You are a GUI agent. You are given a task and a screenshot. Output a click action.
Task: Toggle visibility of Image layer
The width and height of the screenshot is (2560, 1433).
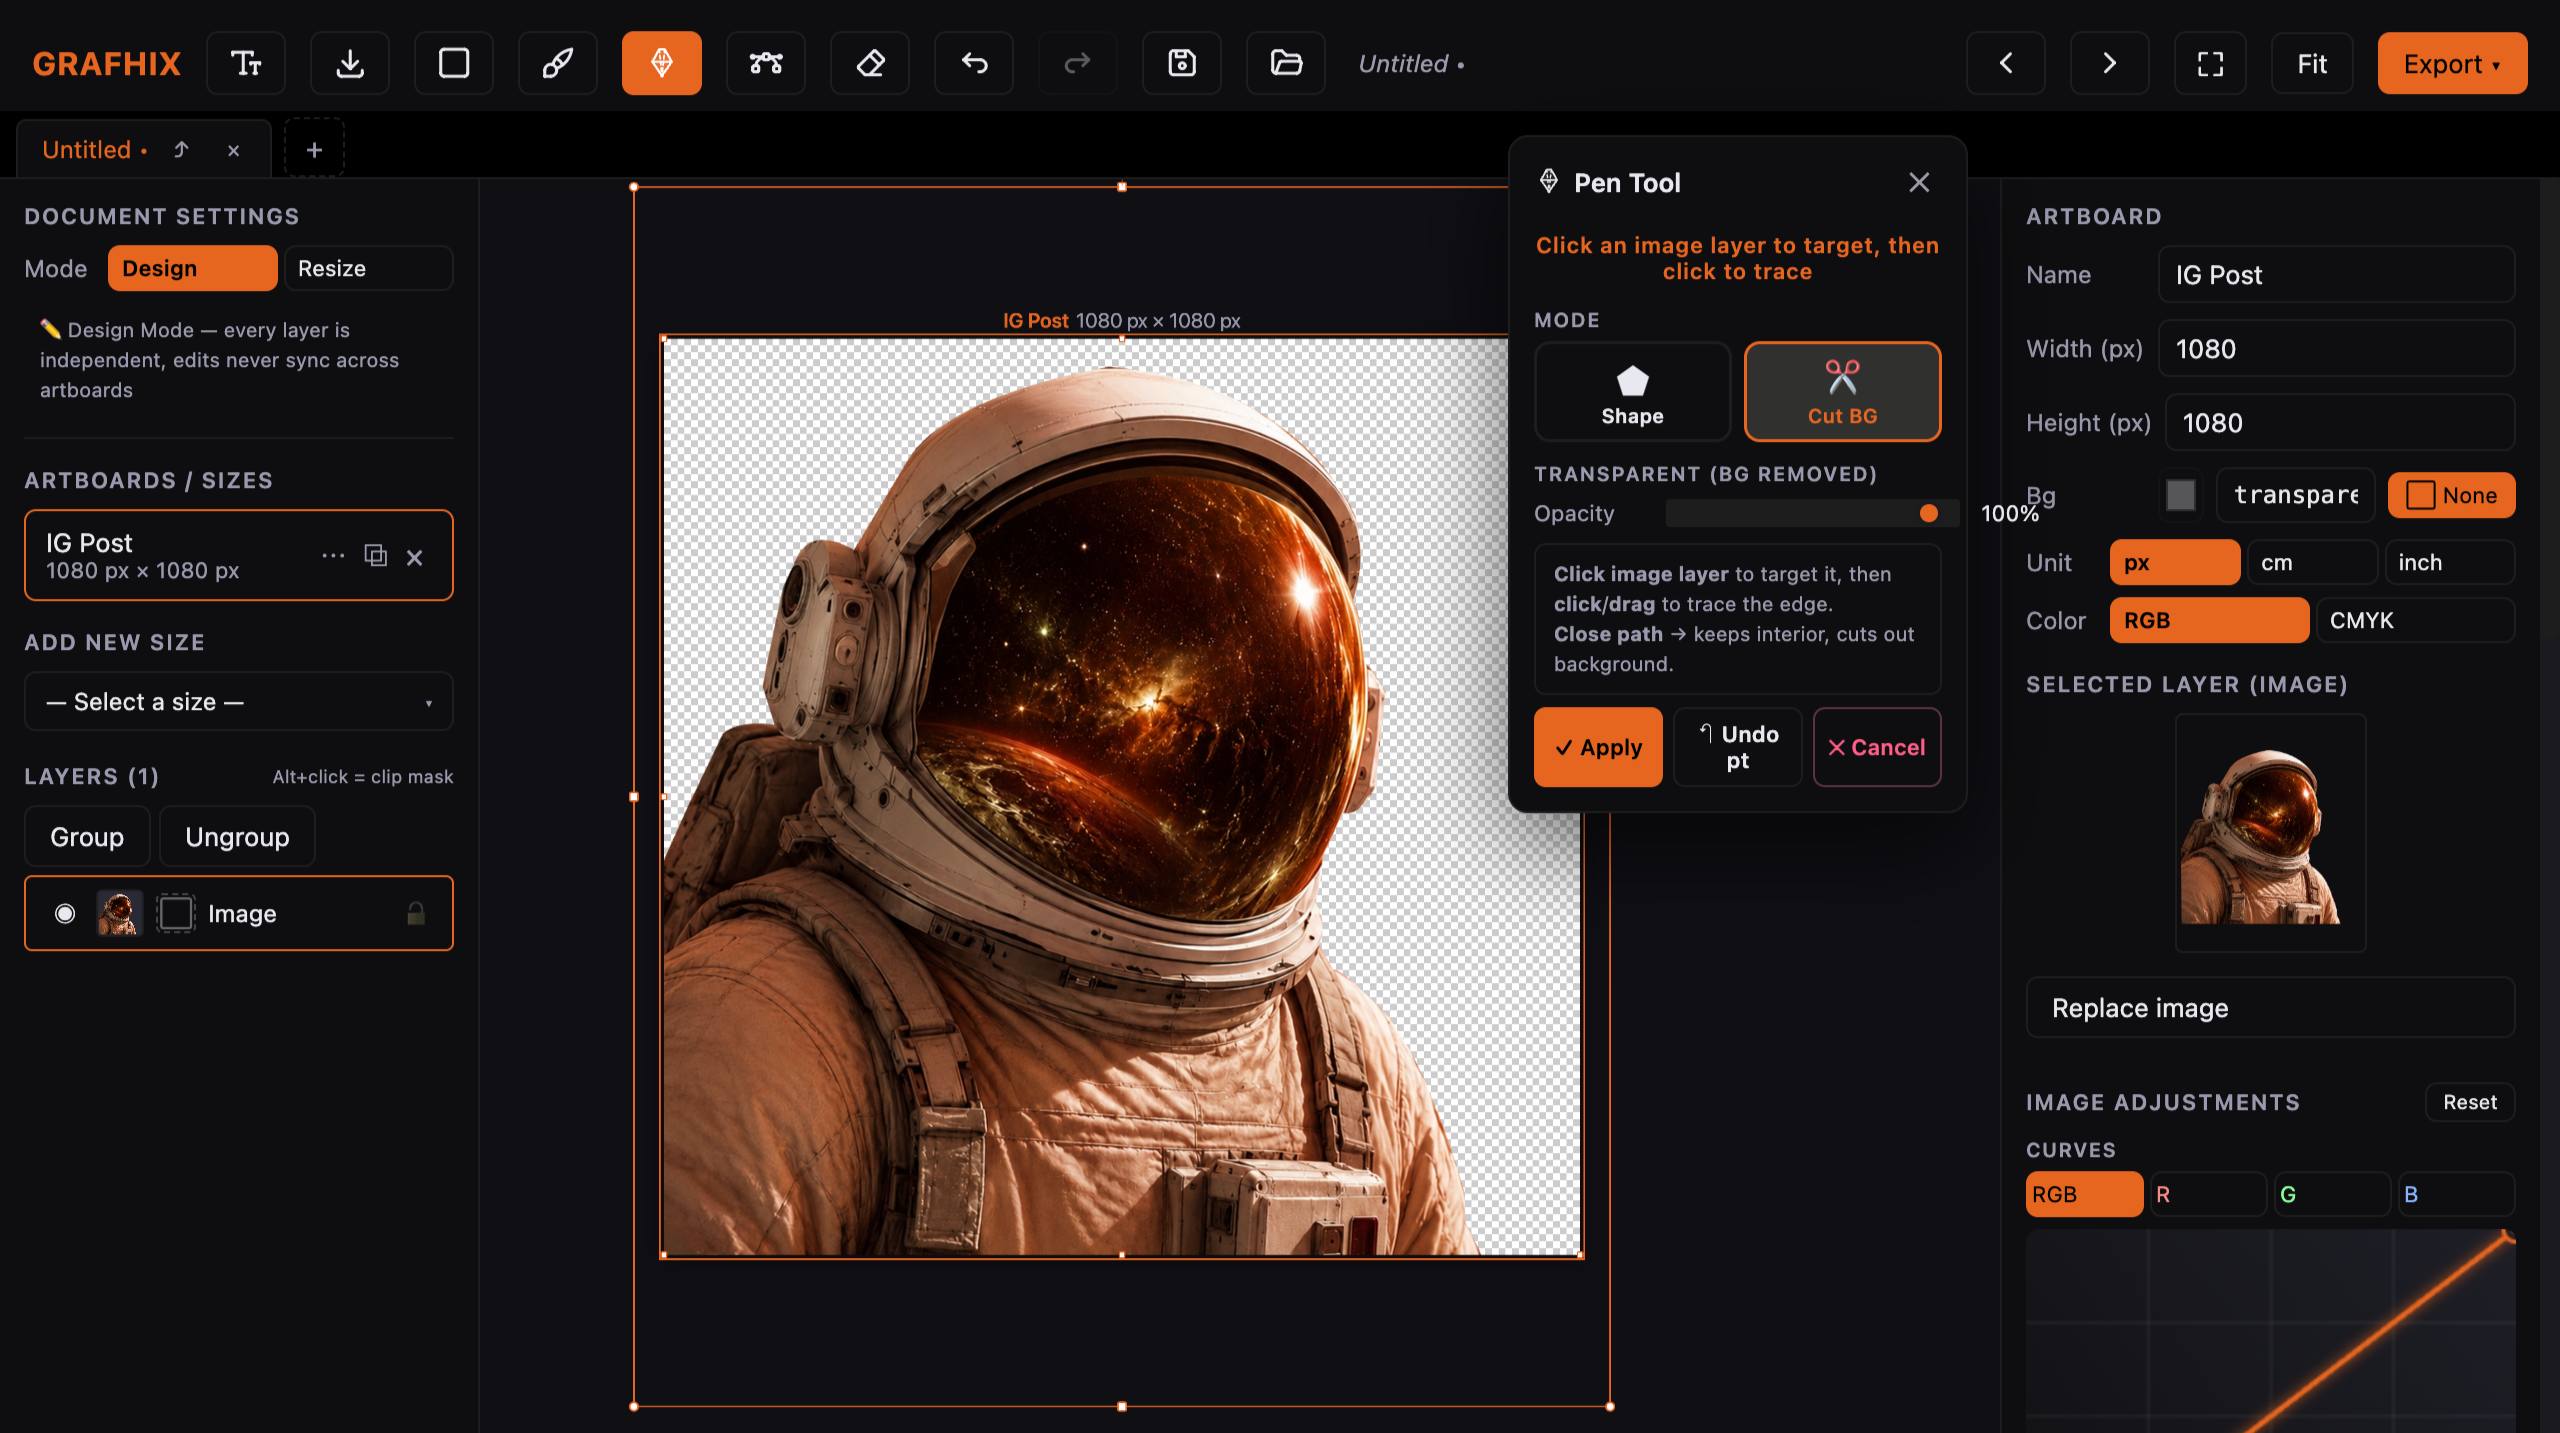(65, 913)
